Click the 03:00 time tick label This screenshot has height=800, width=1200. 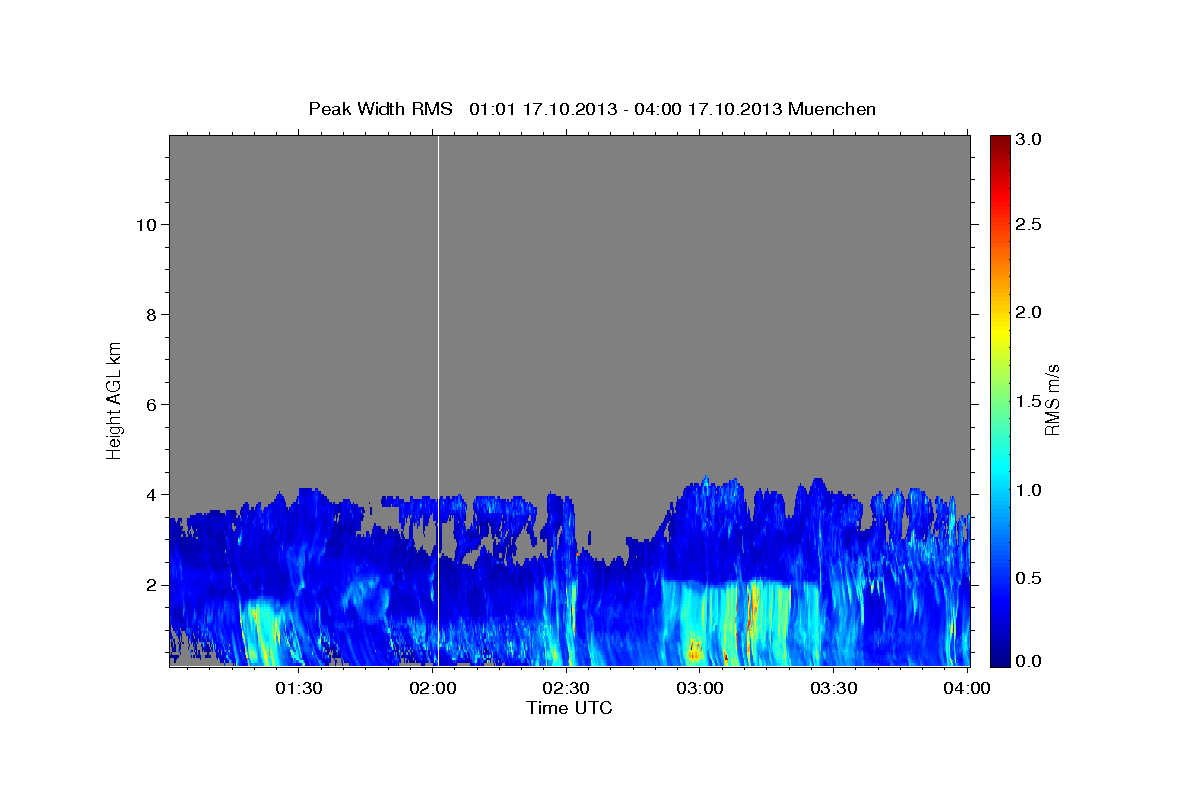click(700, 688)
